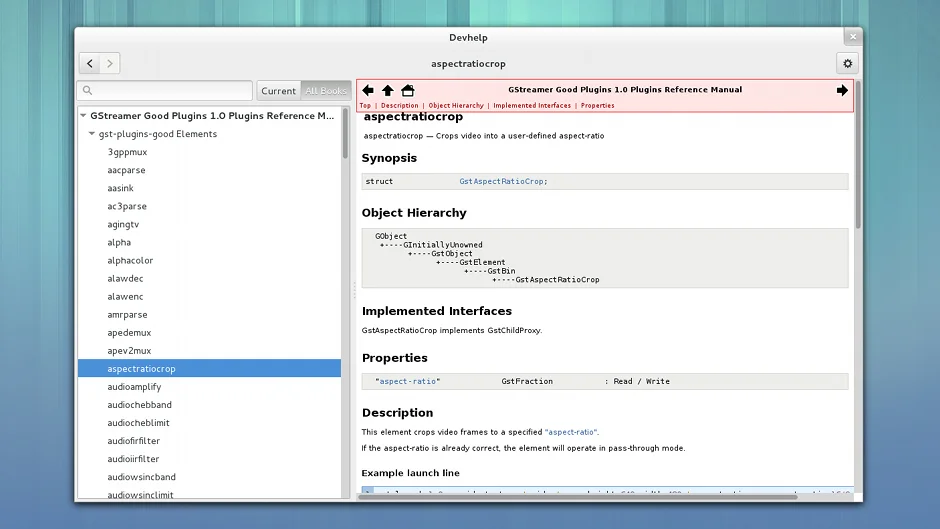The width and height of the screenshot is (940, 529).
Task: Jump to Properties section link
Action: [x=597, y=105]
